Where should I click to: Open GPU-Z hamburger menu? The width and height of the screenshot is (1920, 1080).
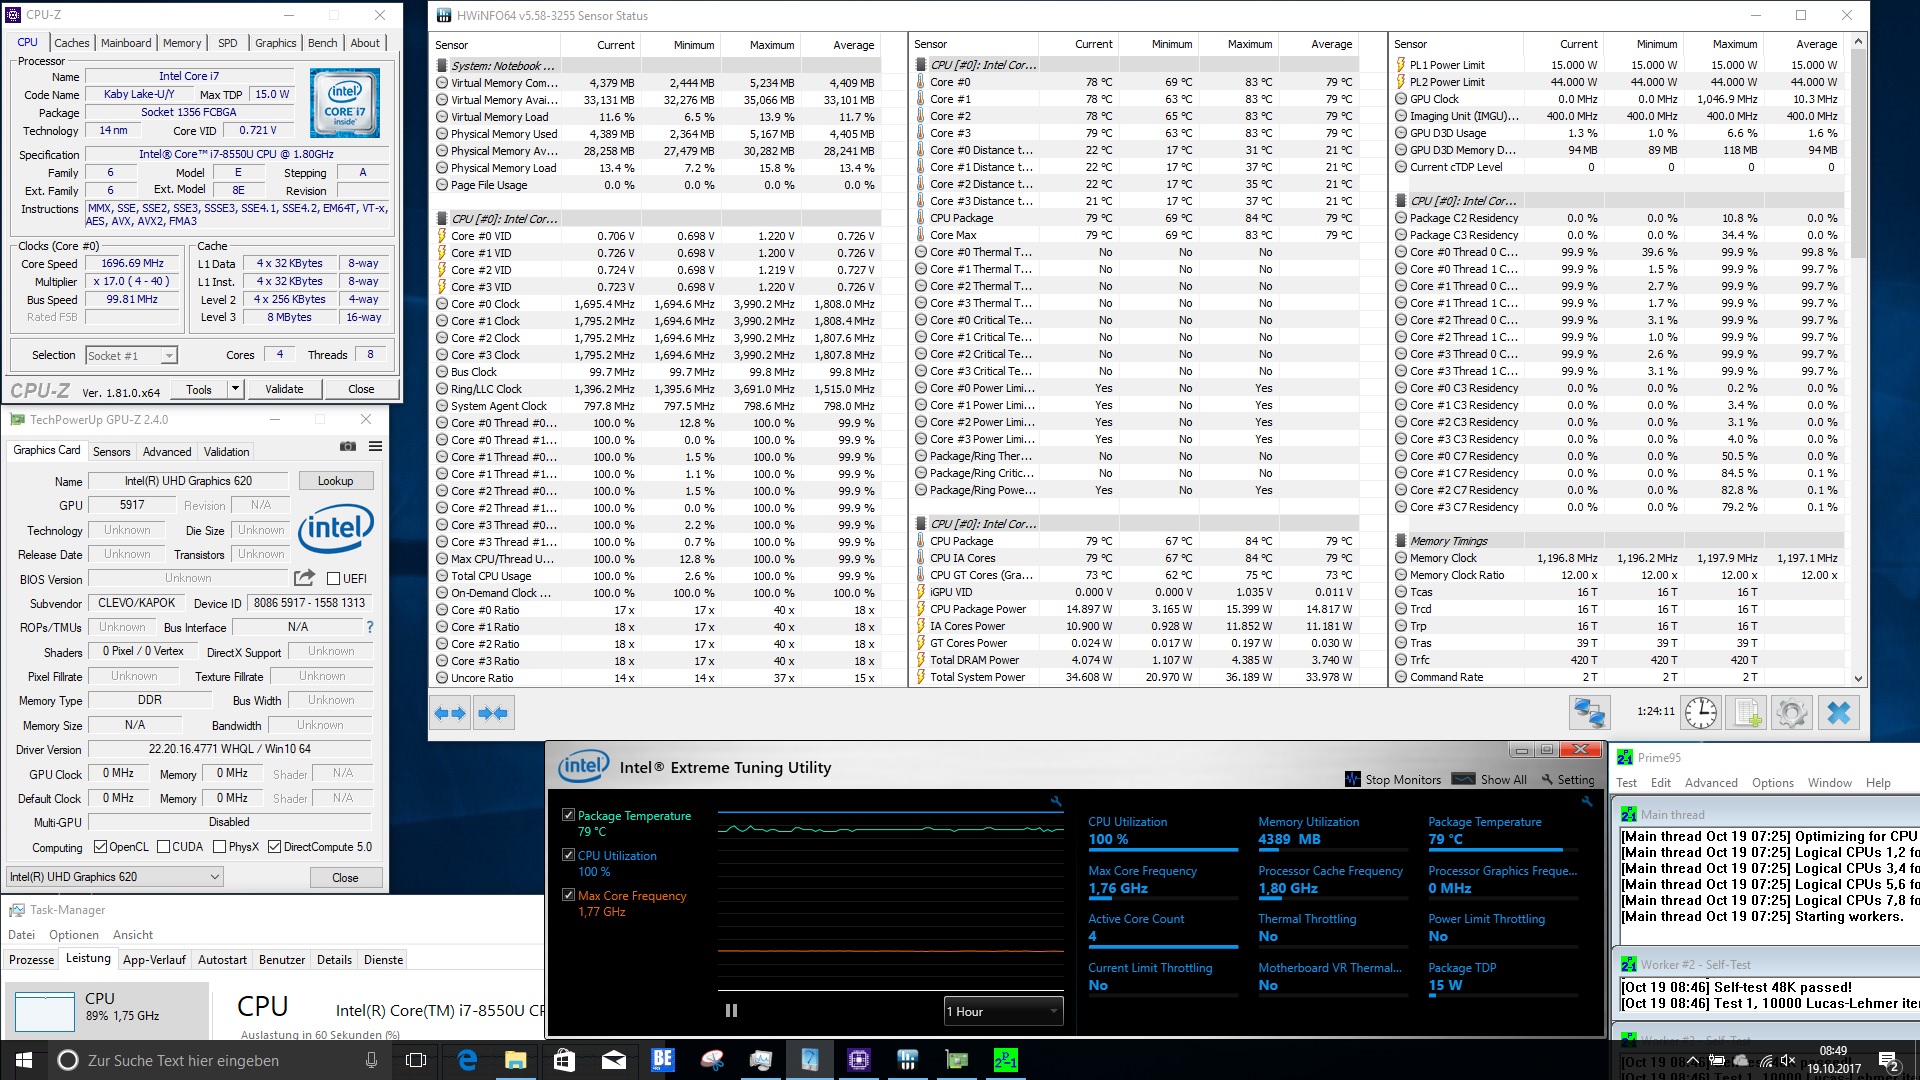tap(375, 447)
